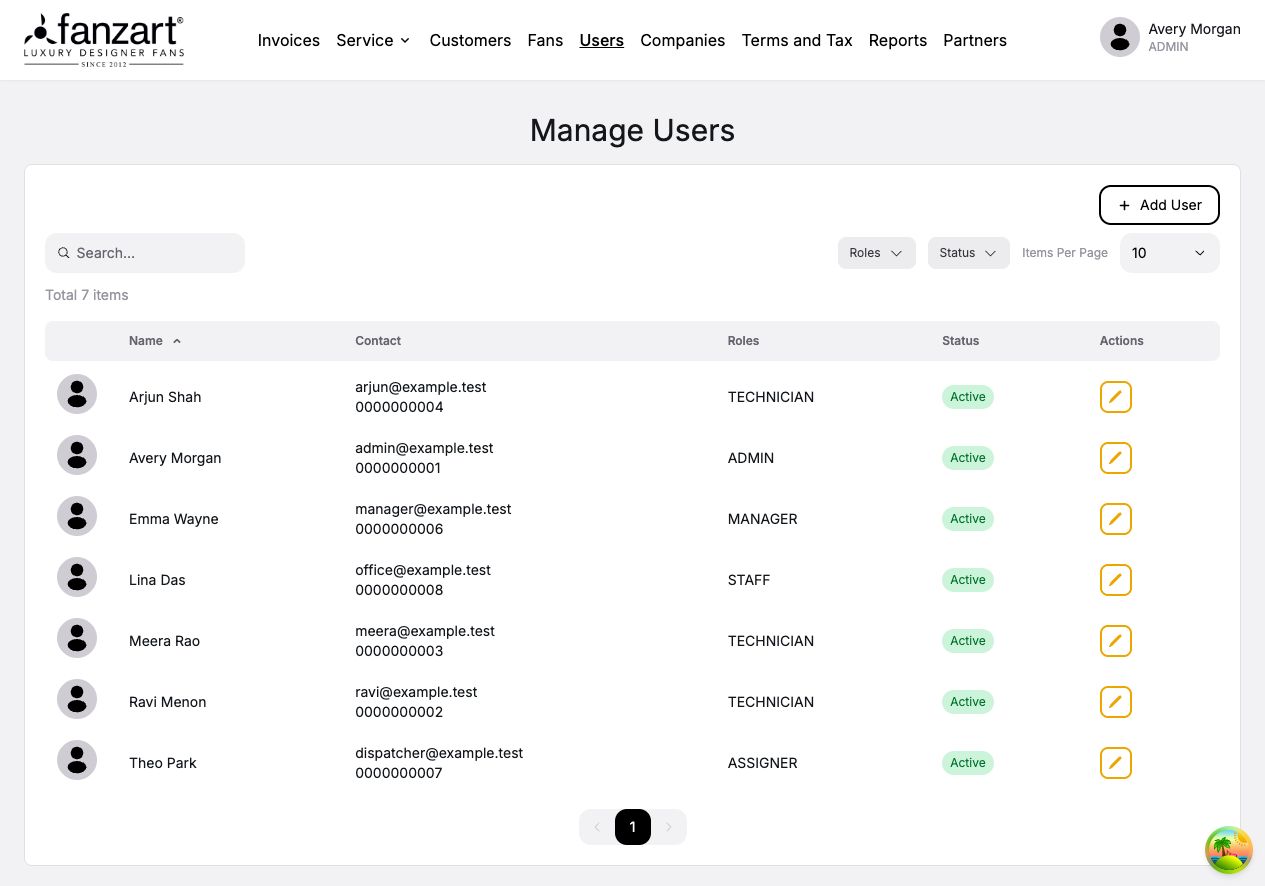Click Ravi Menon's avatar icon
Viewport: 1265px width, 886px height.
coord(77,699)
